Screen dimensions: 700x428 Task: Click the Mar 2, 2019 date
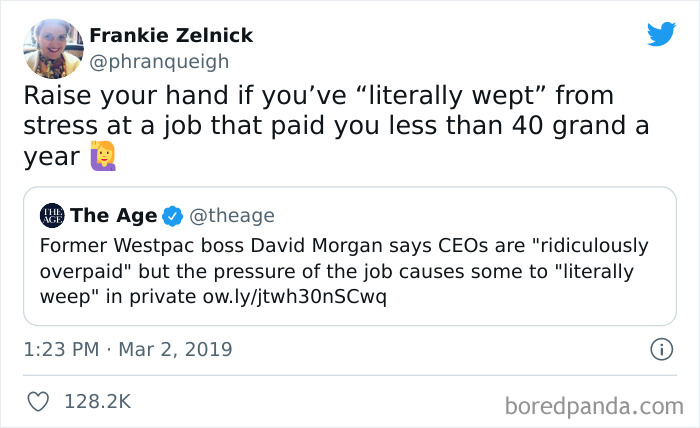(x=176, y=350)
